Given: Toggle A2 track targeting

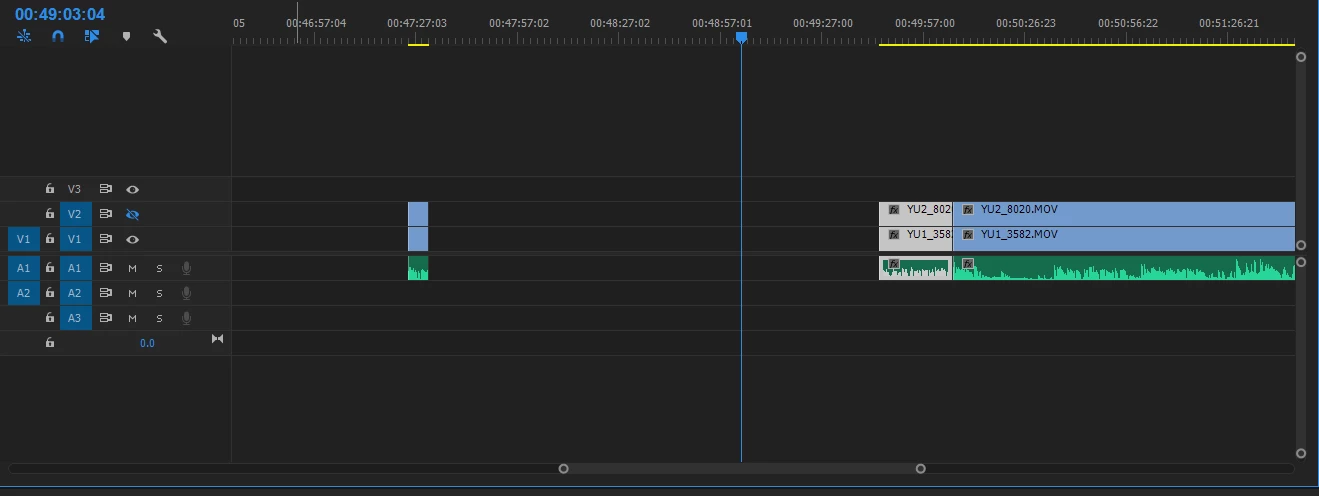Looking at the screenshot, I should (x=75, y=293).
